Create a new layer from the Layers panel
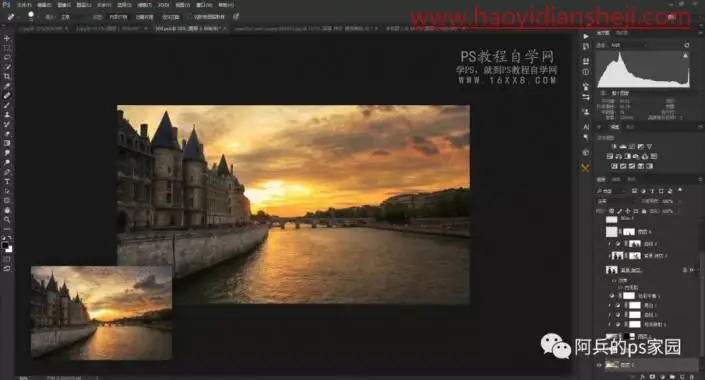Screen dimensions: 705x380 (x=682, y=377)
